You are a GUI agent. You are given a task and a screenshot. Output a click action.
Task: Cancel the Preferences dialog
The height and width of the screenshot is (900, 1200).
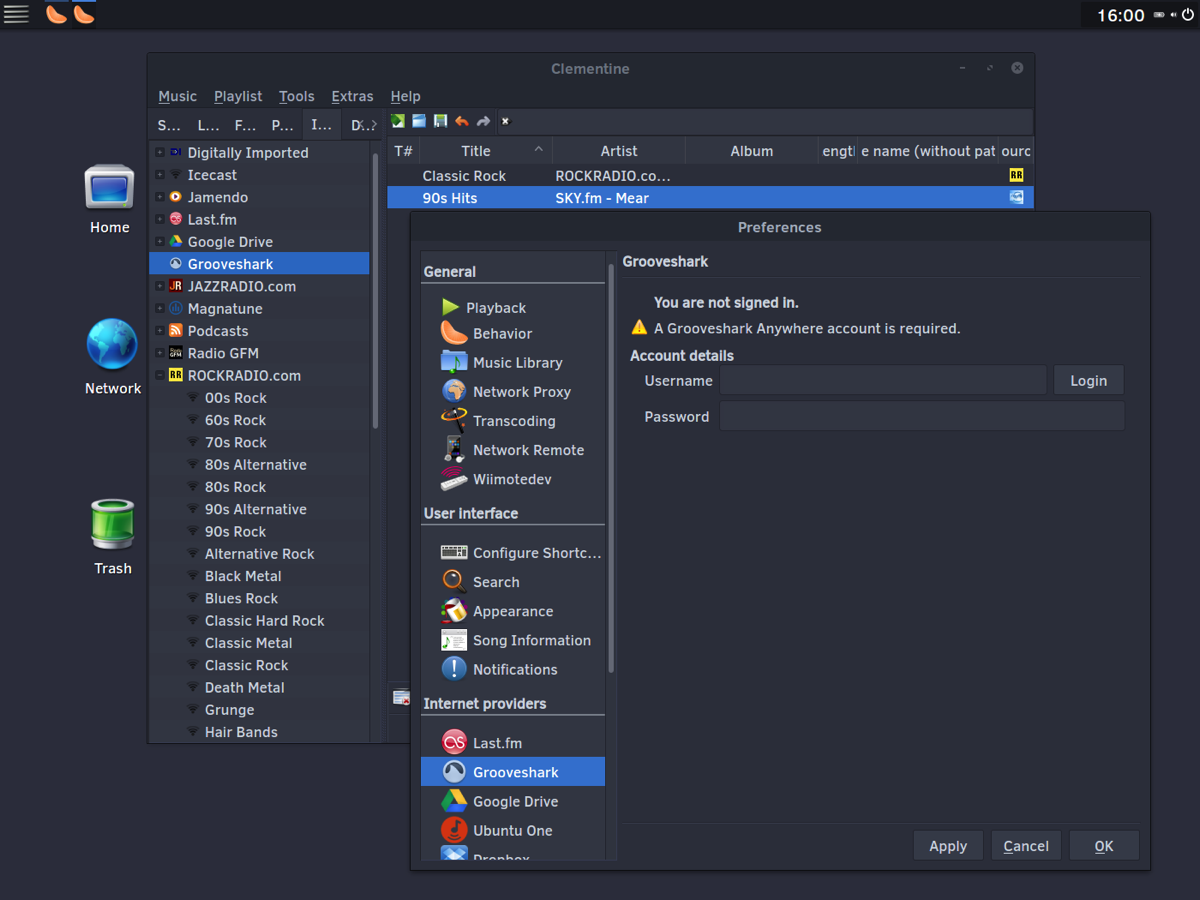(1026, 845)
